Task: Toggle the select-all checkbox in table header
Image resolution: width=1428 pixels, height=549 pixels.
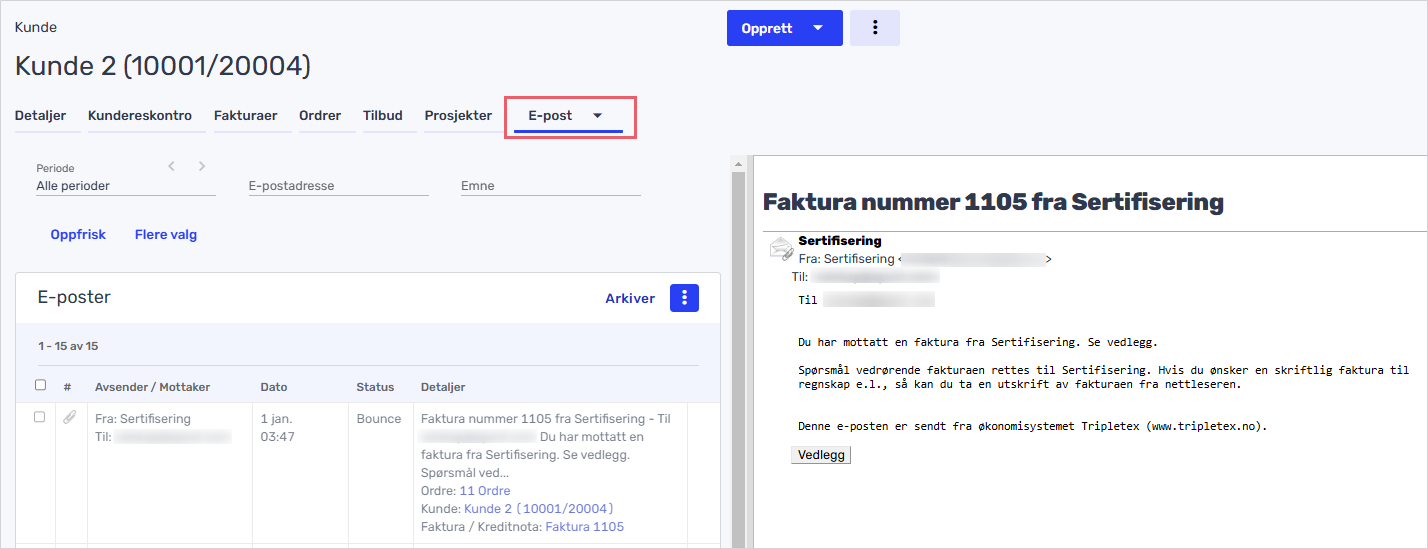Action: tap(40, 385)
